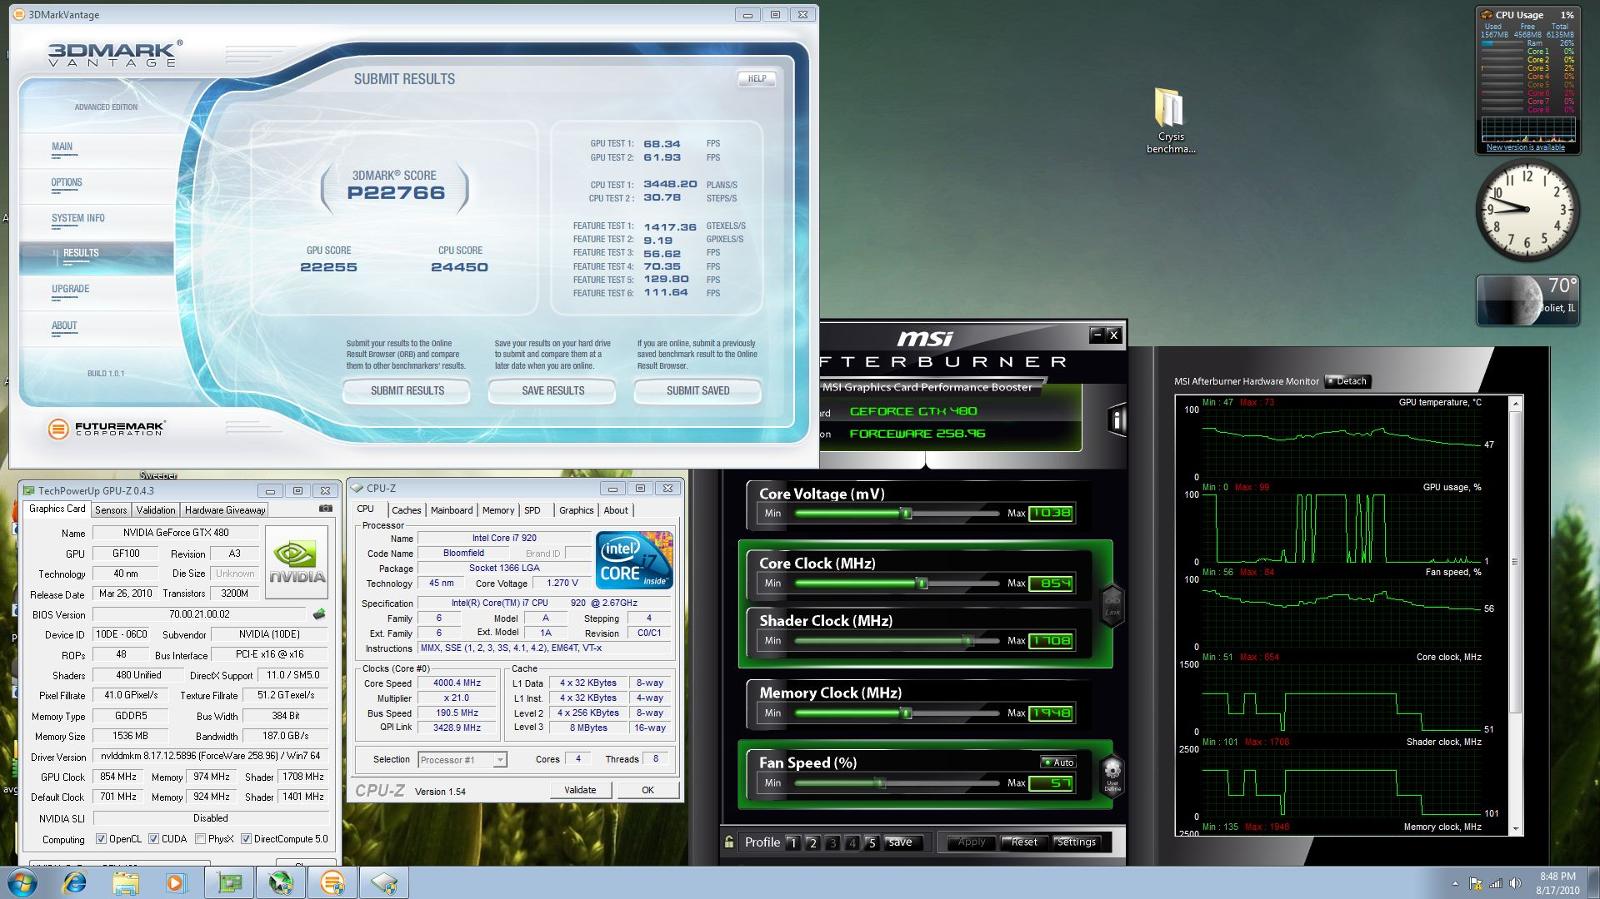The width and height of the screenshot is (1600, 899).
Task: Click the analog clock desktop gadget
Action: [x=1527, y=210]
